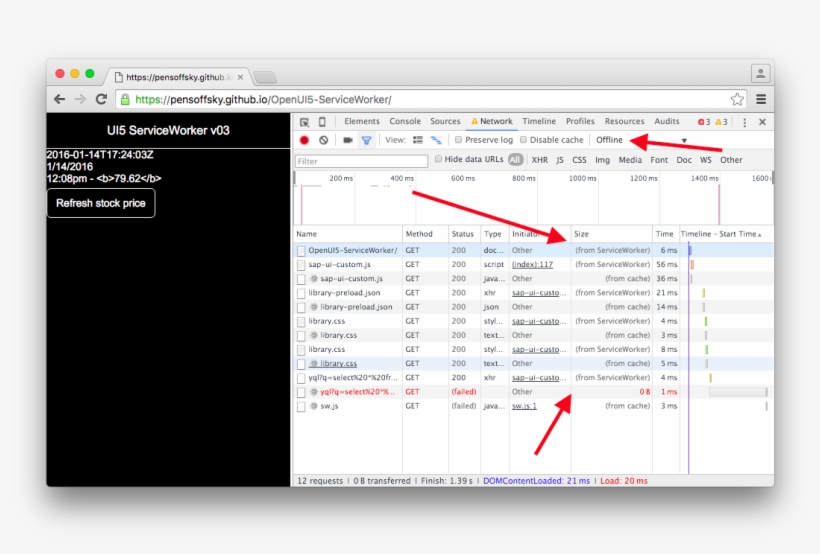The height and width of the screenshot is (554, 820).
Task: Select the OpenUI5-ServiceWorker/ request row
Action: click(x=533, y=250)
